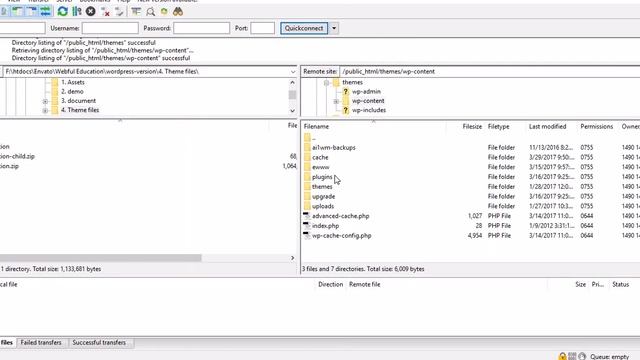This screenshot has height=360, width=640.
Task: Toggle the remote directory tree display
Action: pyautogui.click(x=31, y=11)
